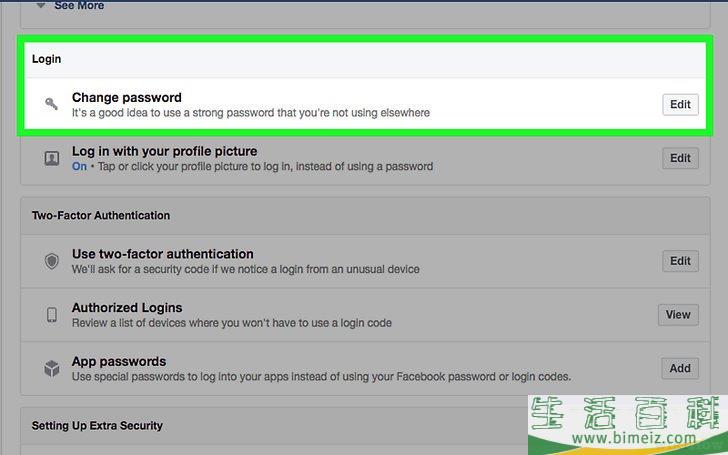
Task: Click the Setting Up Extra Security section header
Action: (x=97, y=426)
